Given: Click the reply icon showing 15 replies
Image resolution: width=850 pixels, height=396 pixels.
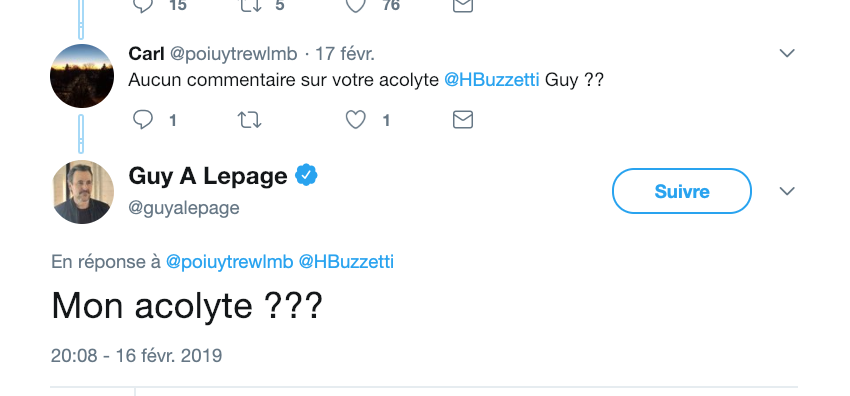Looking at the screenshot, I should pyautogui.click(x=143, y=5).
